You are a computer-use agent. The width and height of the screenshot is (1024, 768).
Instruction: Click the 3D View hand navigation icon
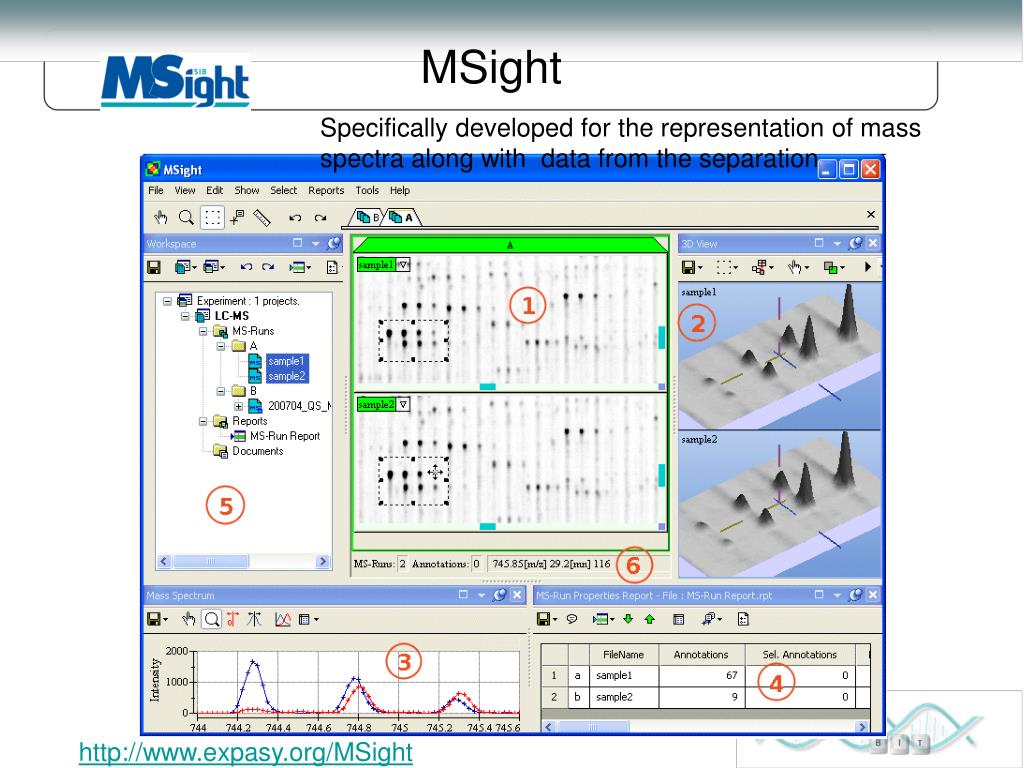click(x=794, y=267)
